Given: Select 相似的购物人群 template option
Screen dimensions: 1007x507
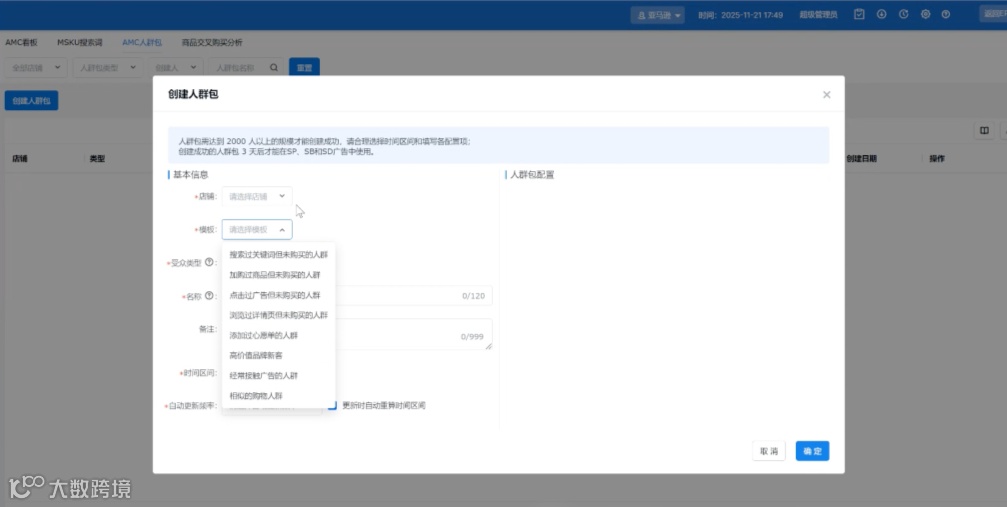Looking at the screenshot, I should (279, 396).
